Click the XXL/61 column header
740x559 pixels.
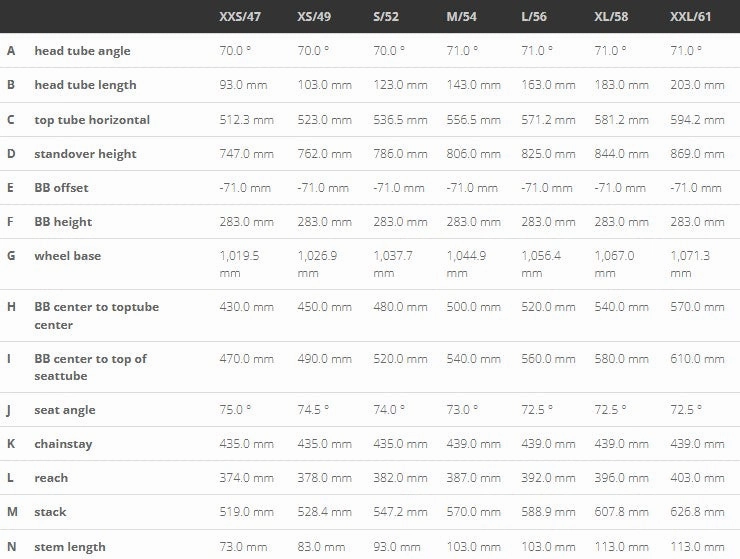[690, 17]
